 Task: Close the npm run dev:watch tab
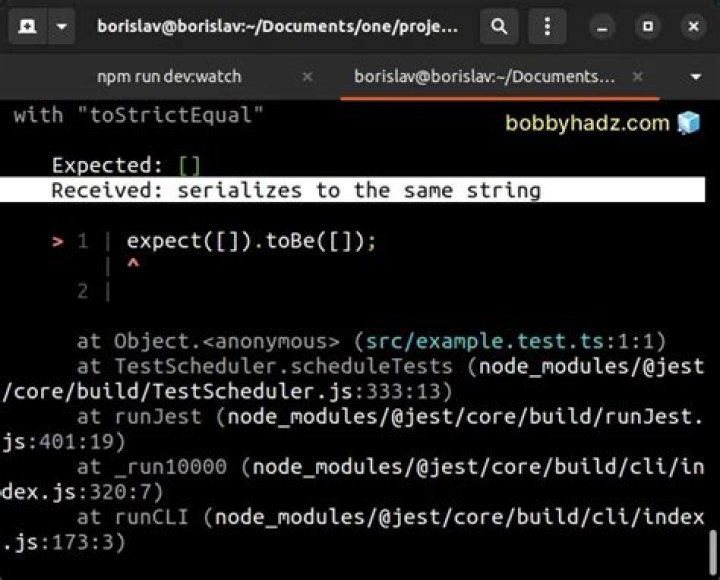click(x=308, y=76)
